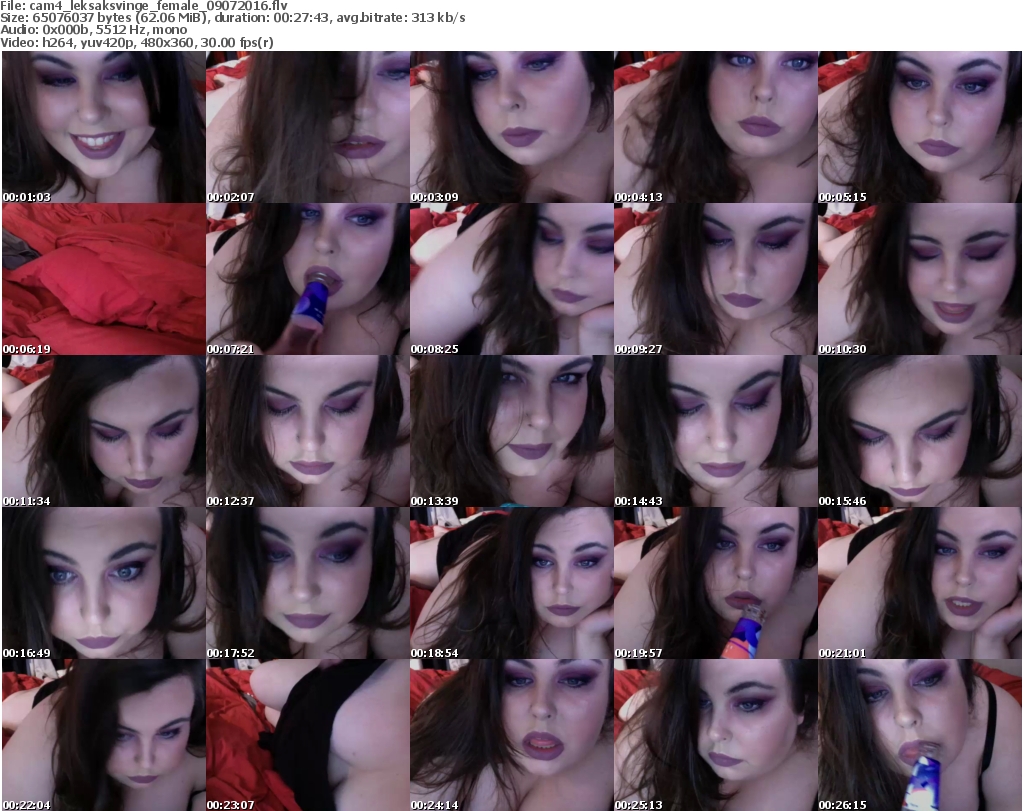Click the file name cam4_leksaksvinge_female_09072016.flv
This screenshot has width=1024, height=811.
pyautogui.click(x=158, y=6)
